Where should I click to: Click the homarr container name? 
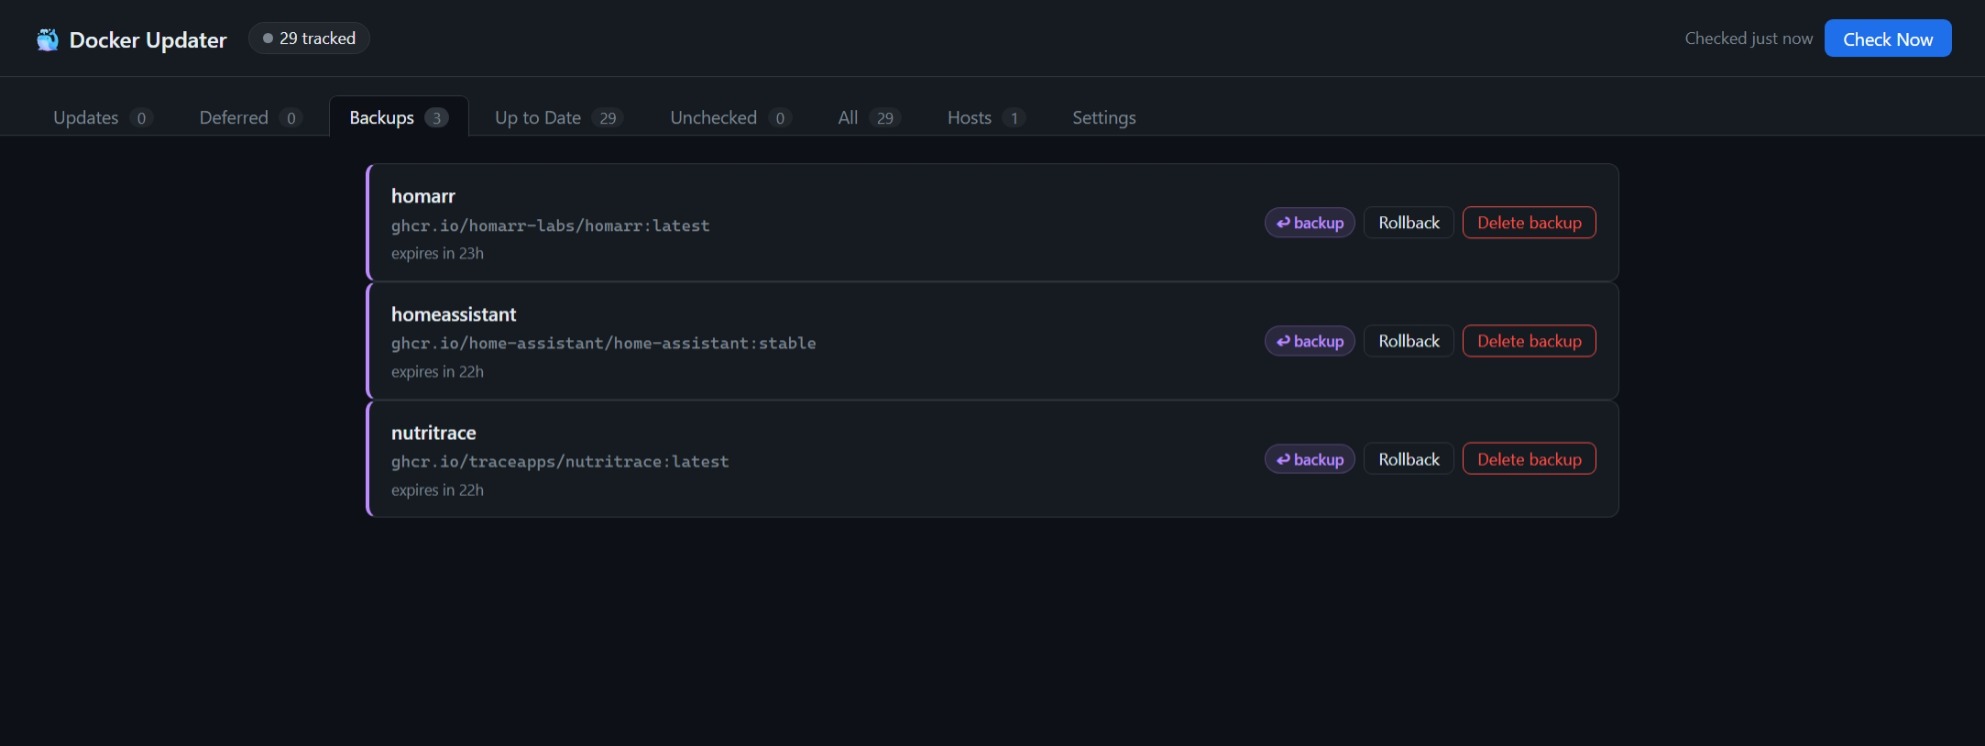(x=423, y=196)
